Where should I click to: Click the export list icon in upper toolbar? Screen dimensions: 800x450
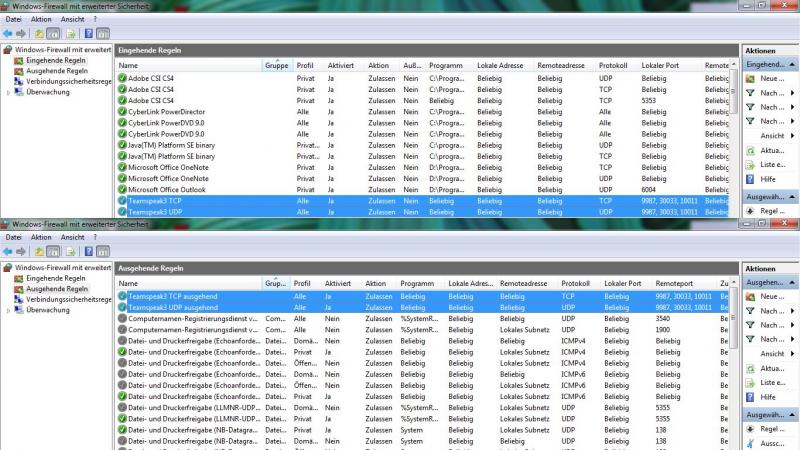pos(70,33)
